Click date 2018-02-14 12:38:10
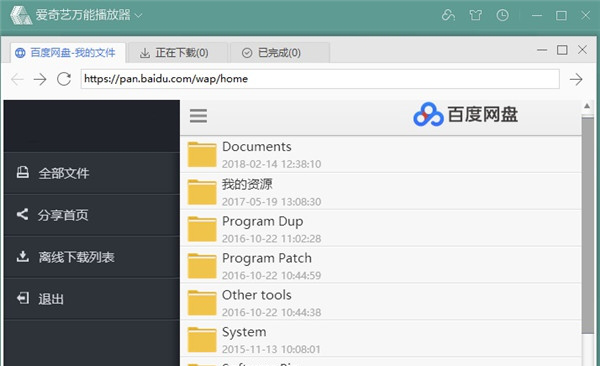Viewport: 600px width, 380px height. [x=271, y=164]
